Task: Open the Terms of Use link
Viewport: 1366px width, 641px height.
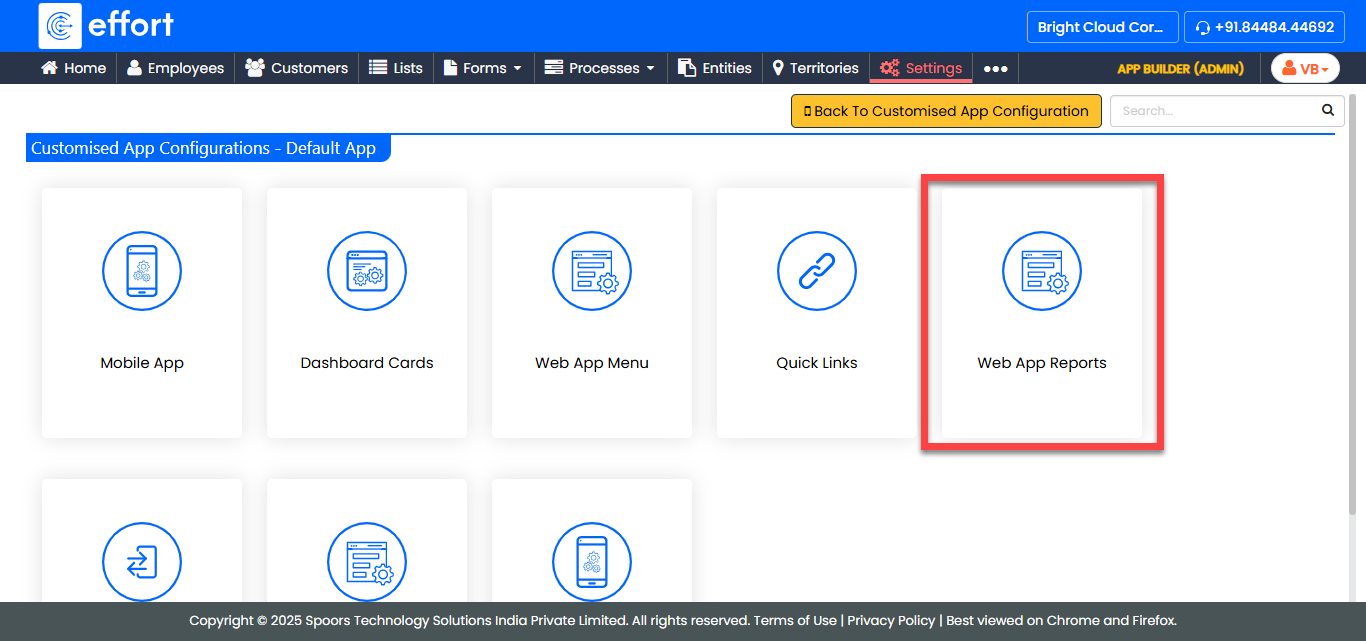Action: click(795, 620)
